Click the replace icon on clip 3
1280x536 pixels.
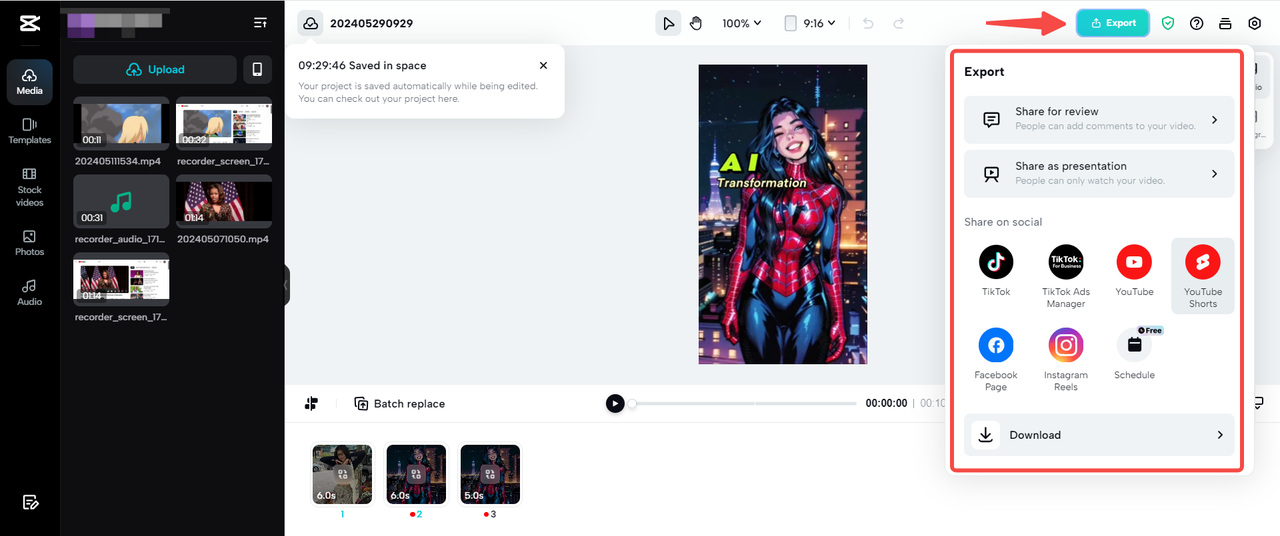[x=490, y=475]
